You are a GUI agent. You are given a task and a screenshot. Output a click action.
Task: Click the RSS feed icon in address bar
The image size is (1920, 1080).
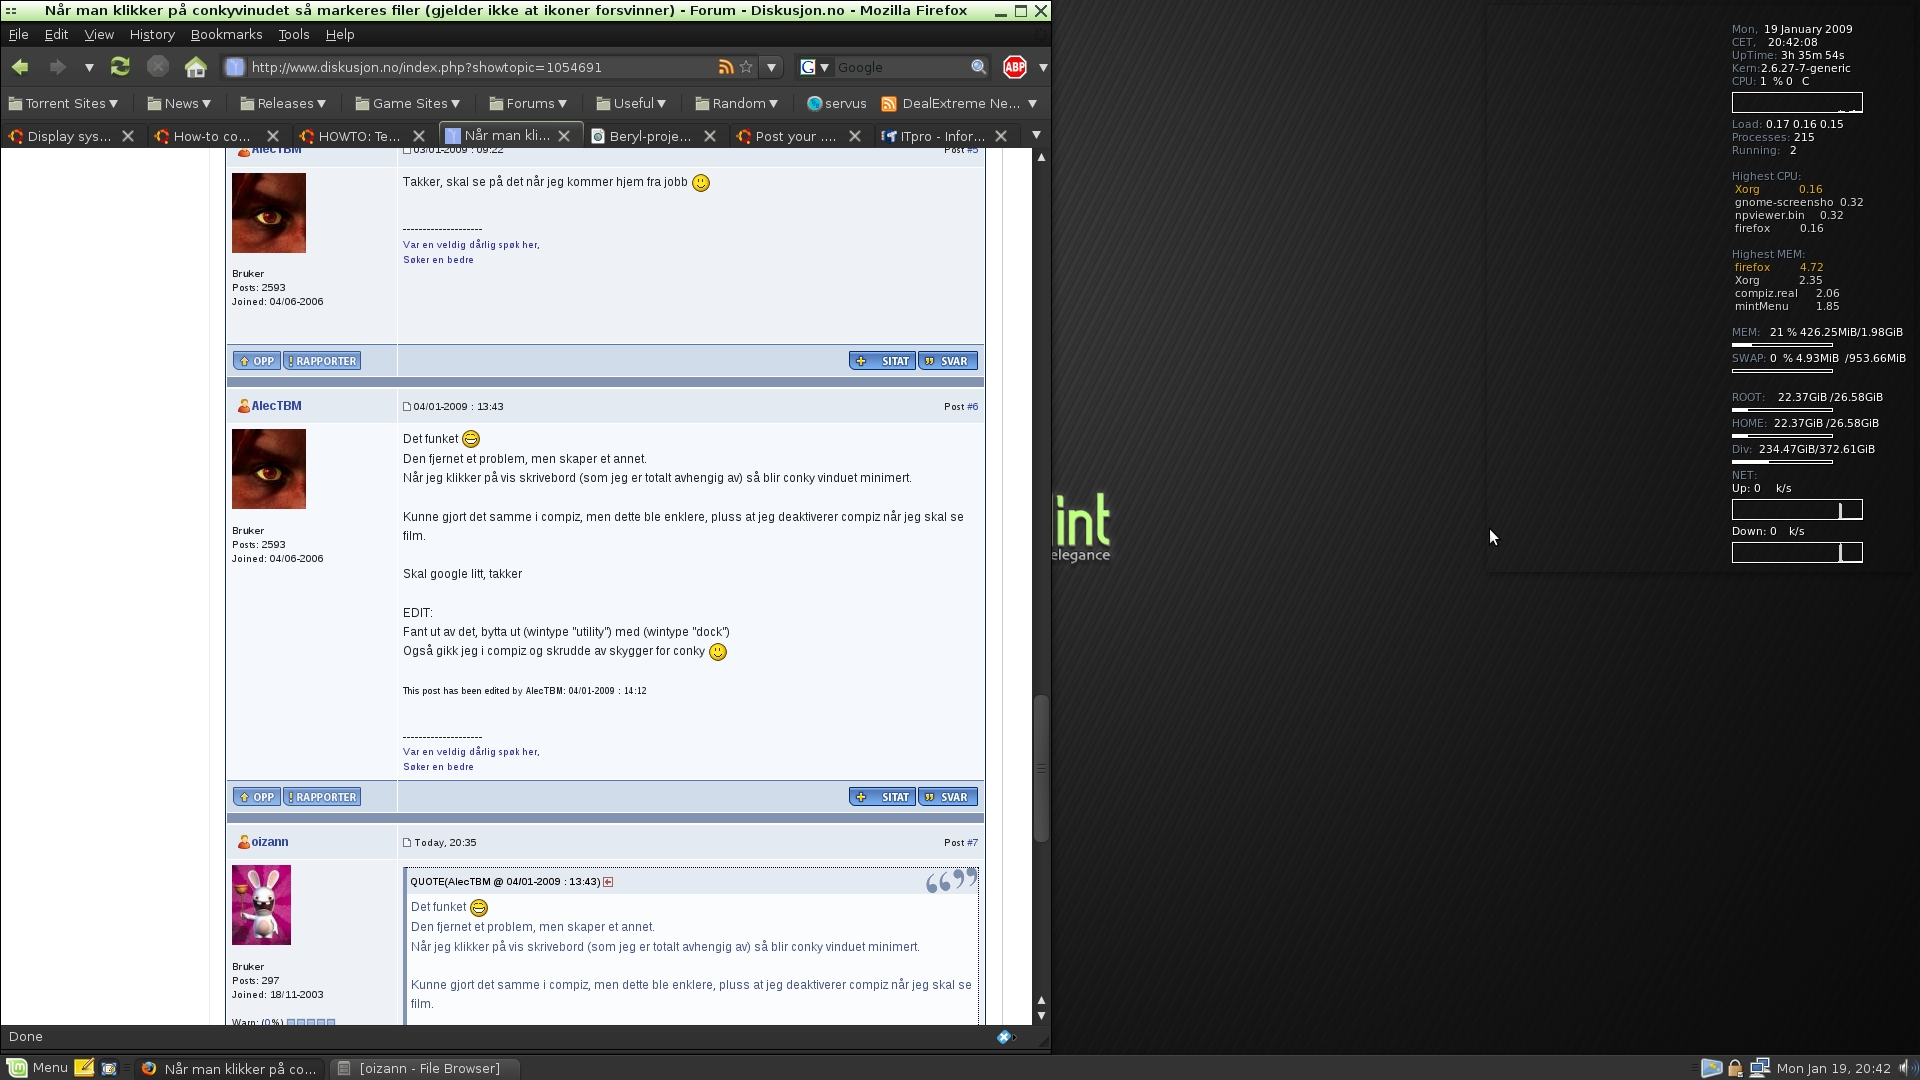point(726,67)
